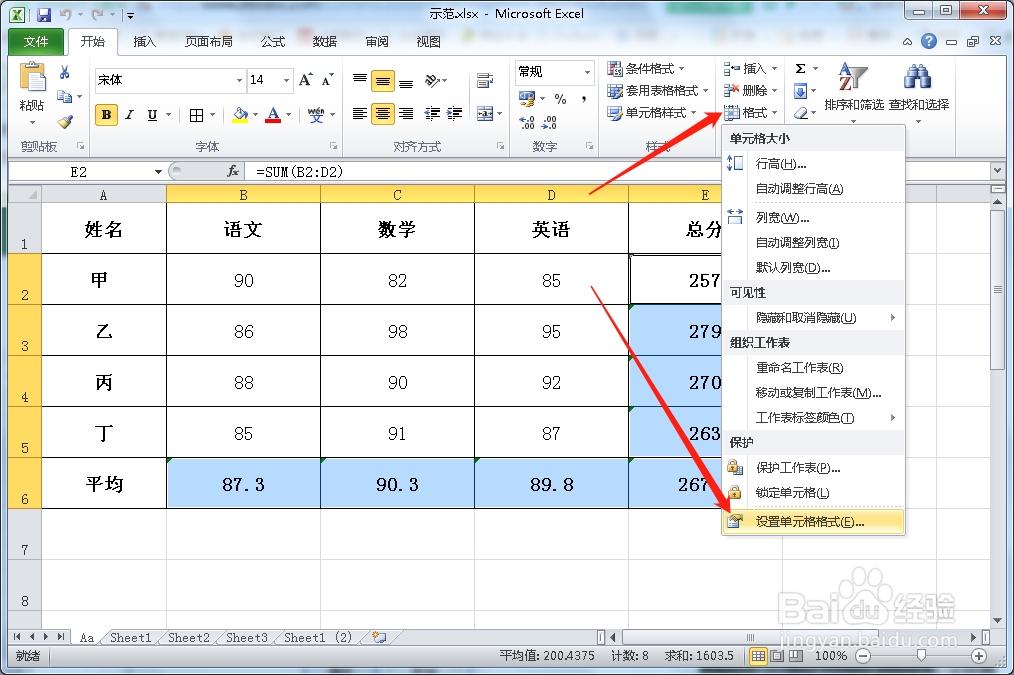1014x675 pixels.
Task: Click zoom out minus button
Action: (863, 656)
